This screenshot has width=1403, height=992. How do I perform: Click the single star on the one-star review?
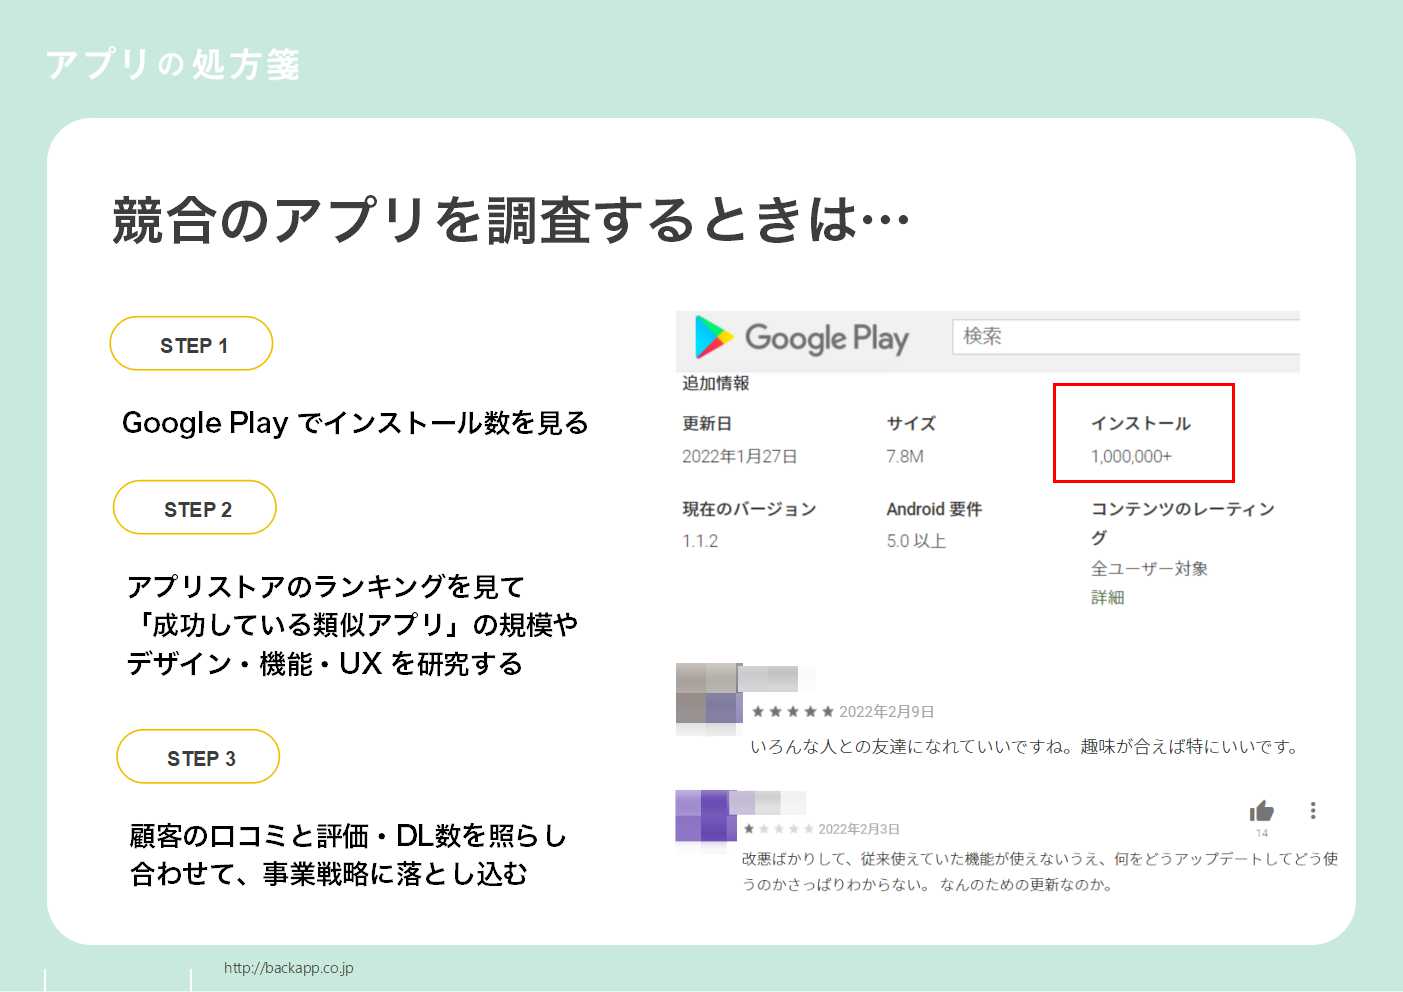[x=750, y=829]
